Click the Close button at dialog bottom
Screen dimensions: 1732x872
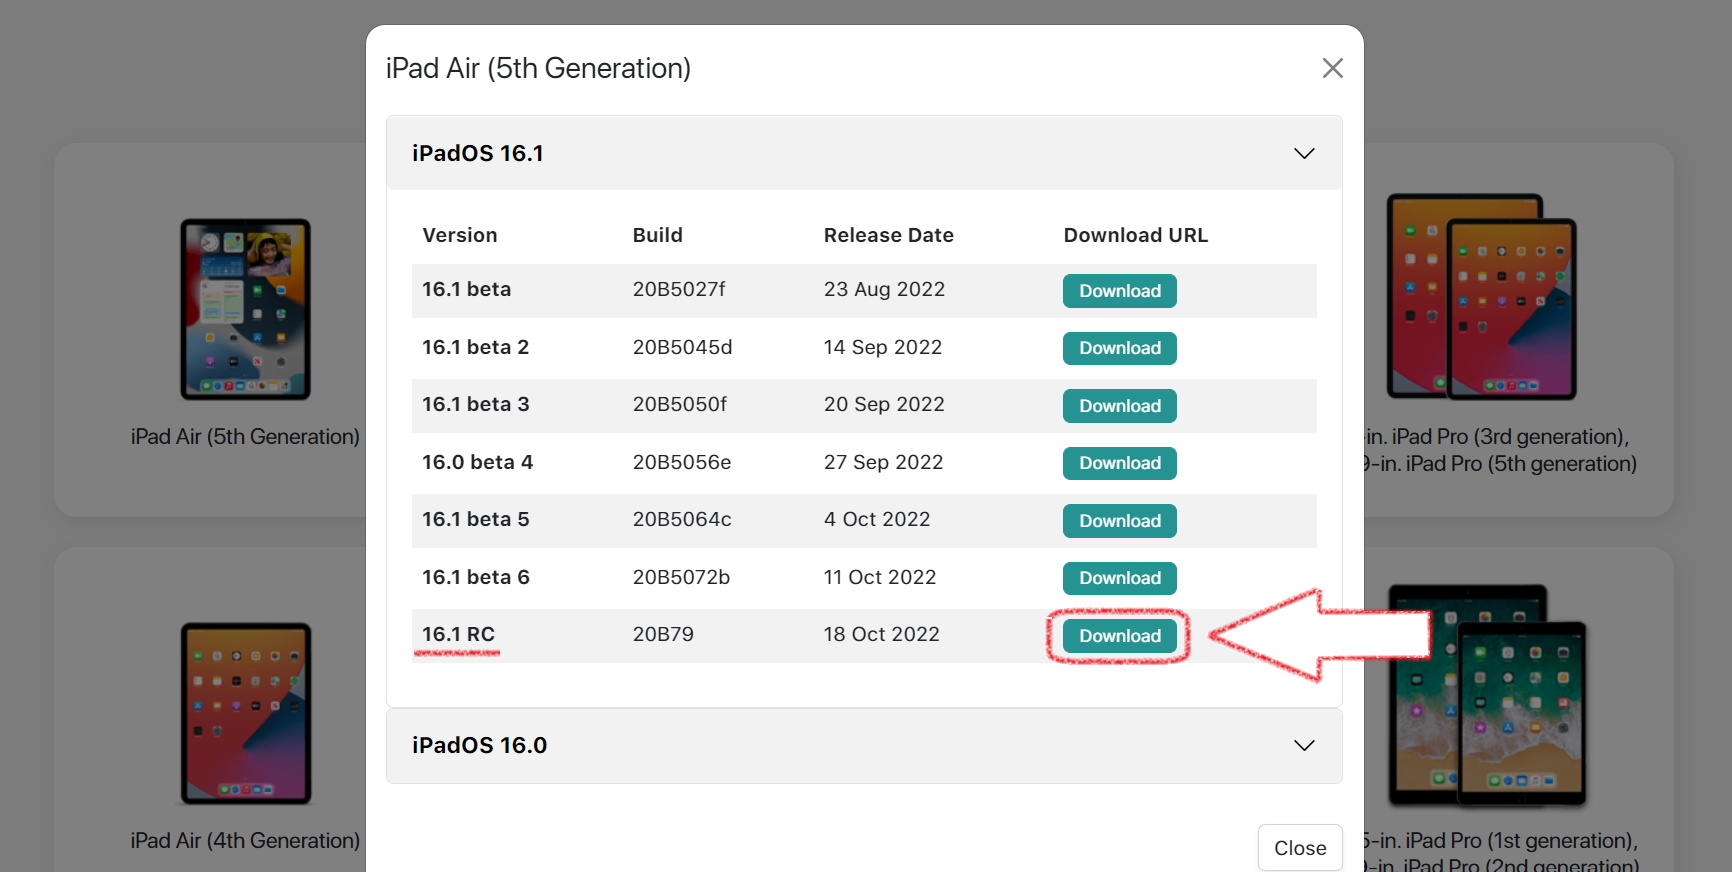coord(1300,848)
